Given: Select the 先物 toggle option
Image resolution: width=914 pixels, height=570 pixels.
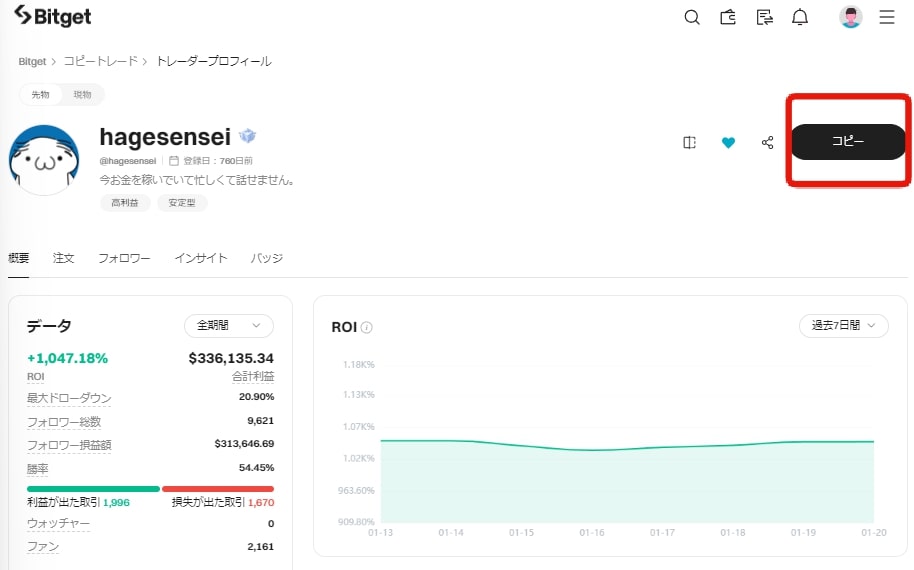Looking at the screenshot, I should click(40, 94).
